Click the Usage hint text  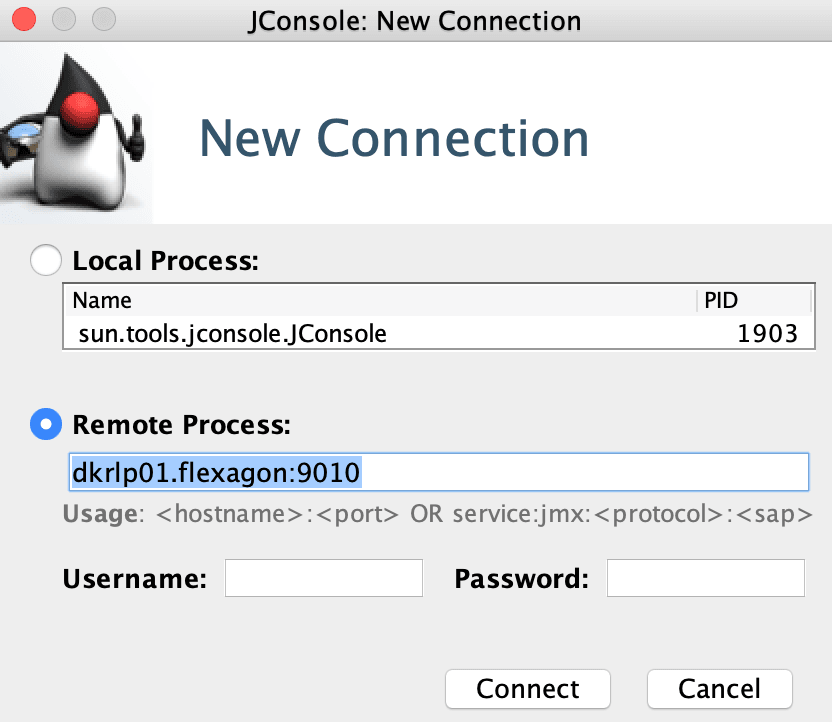[438, 514]
